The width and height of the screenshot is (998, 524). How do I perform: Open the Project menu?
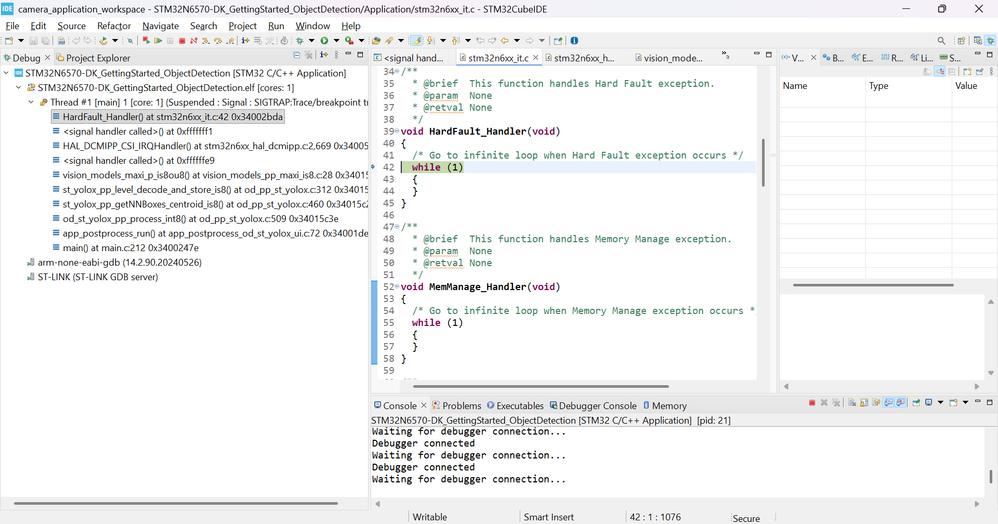(x=242, y=25)
